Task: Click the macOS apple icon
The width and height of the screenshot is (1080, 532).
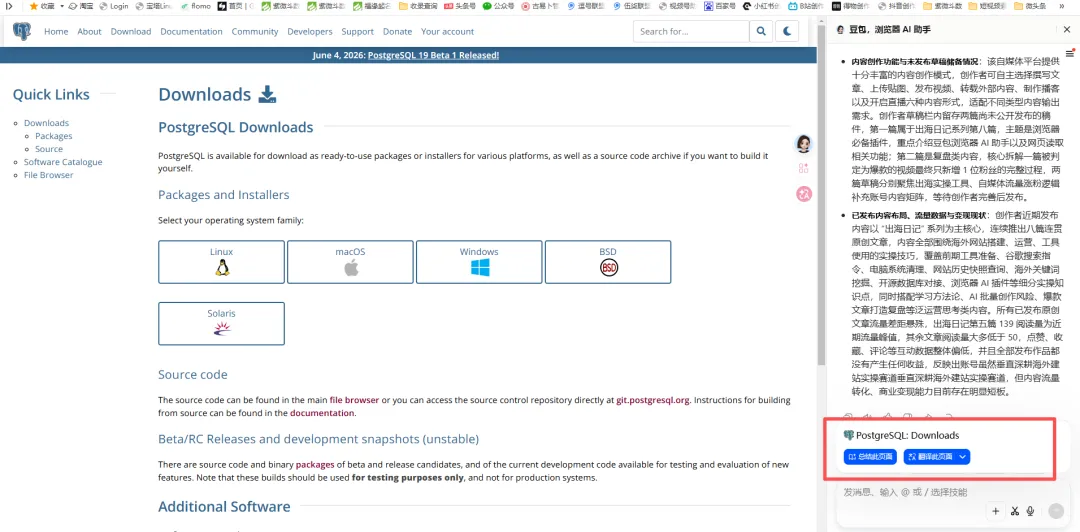Action: click(351, 267)
